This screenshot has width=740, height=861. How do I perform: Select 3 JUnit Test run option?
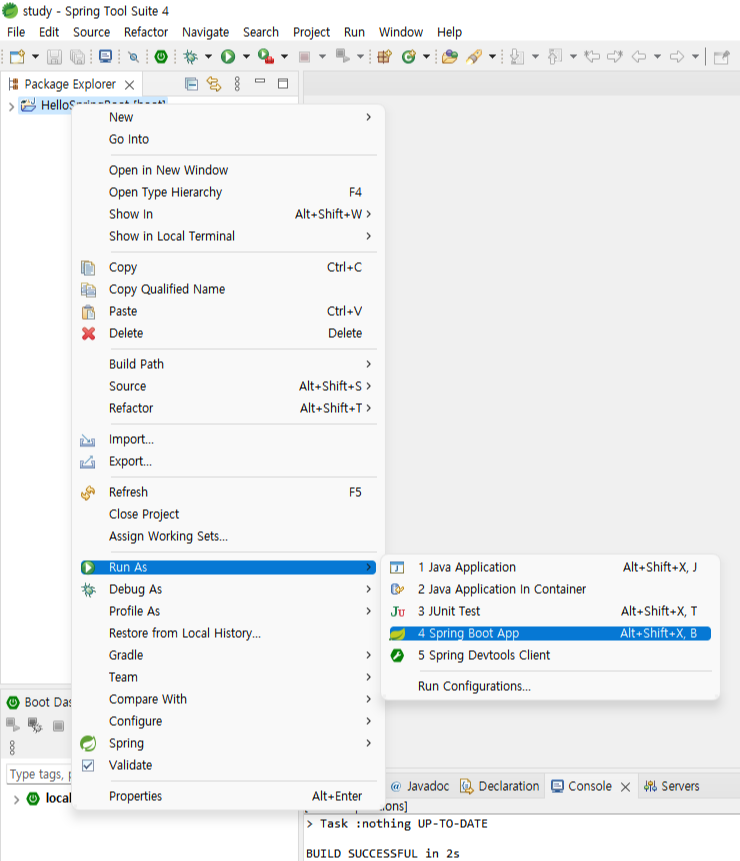550,611
